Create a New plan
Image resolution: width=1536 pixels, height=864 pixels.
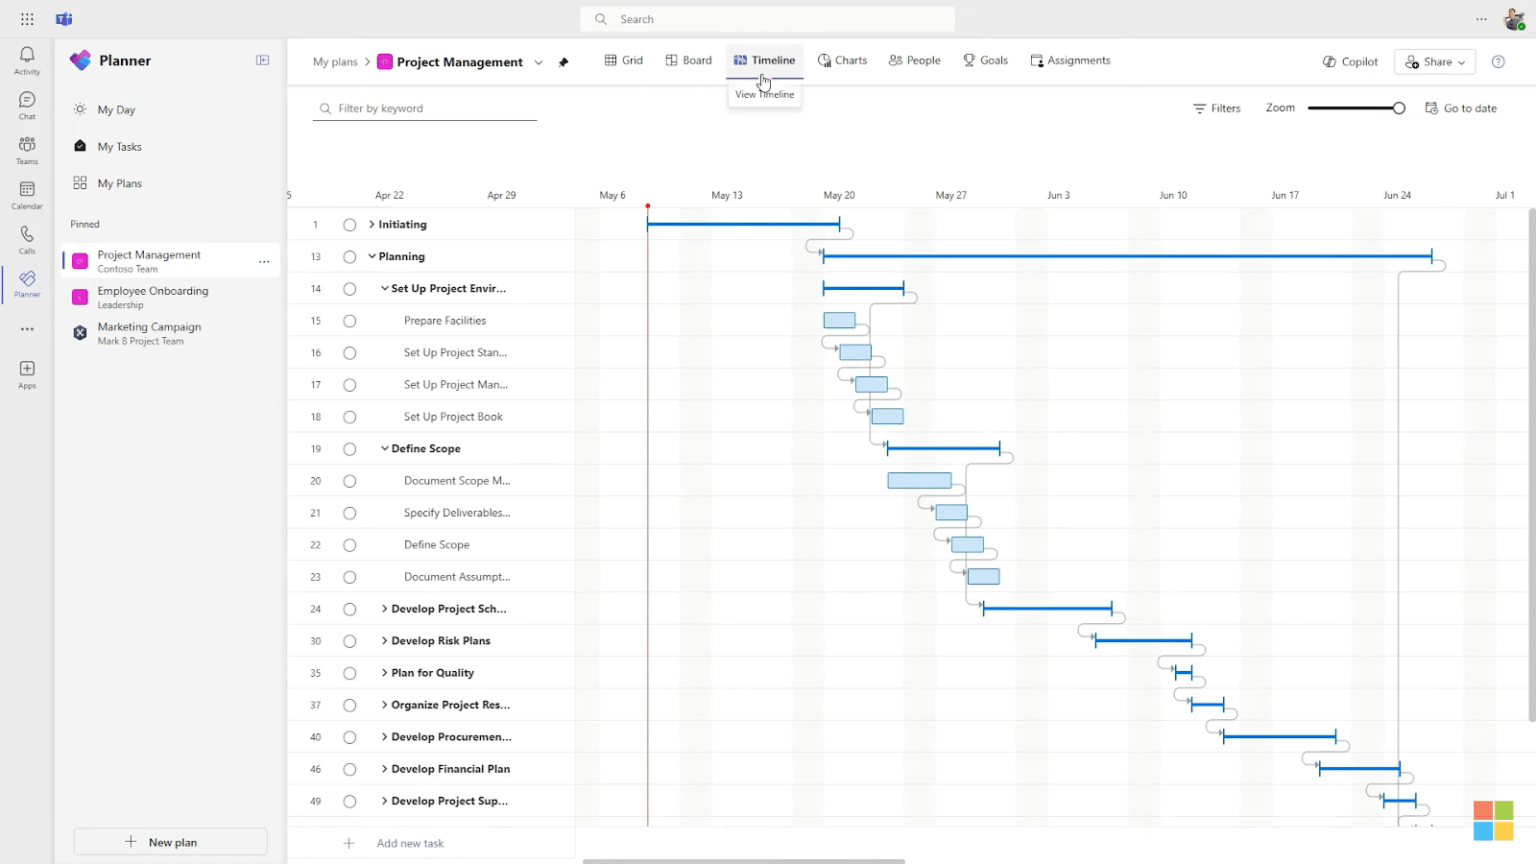[x=170, y=841]
